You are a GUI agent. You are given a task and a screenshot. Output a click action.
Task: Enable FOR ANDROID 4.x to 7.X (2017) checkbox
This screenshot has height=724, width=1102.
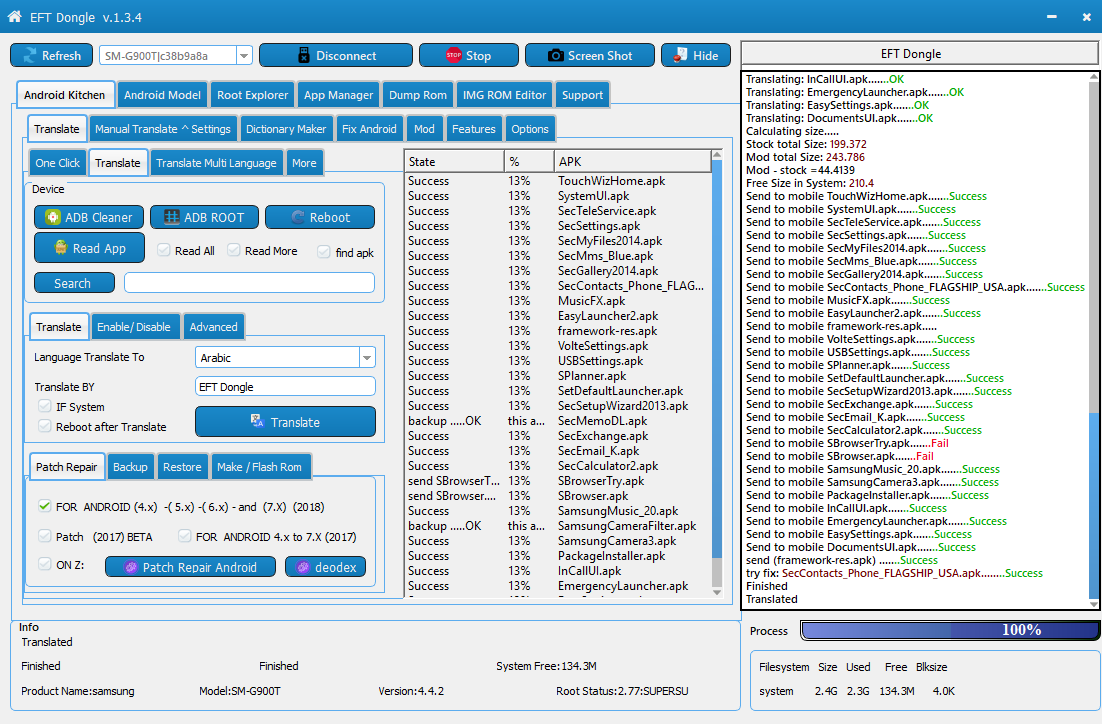(185, 536)
